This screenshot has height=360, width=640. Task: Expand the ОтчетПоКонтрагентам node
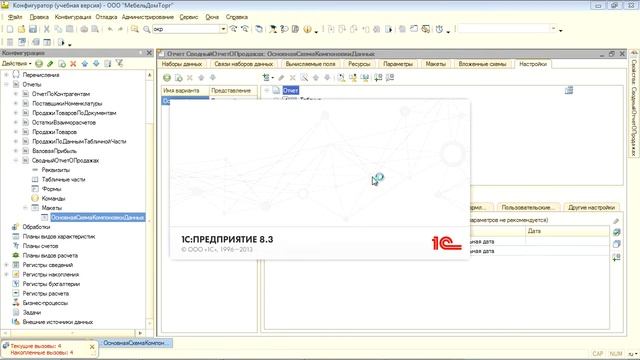click(16, 94)
